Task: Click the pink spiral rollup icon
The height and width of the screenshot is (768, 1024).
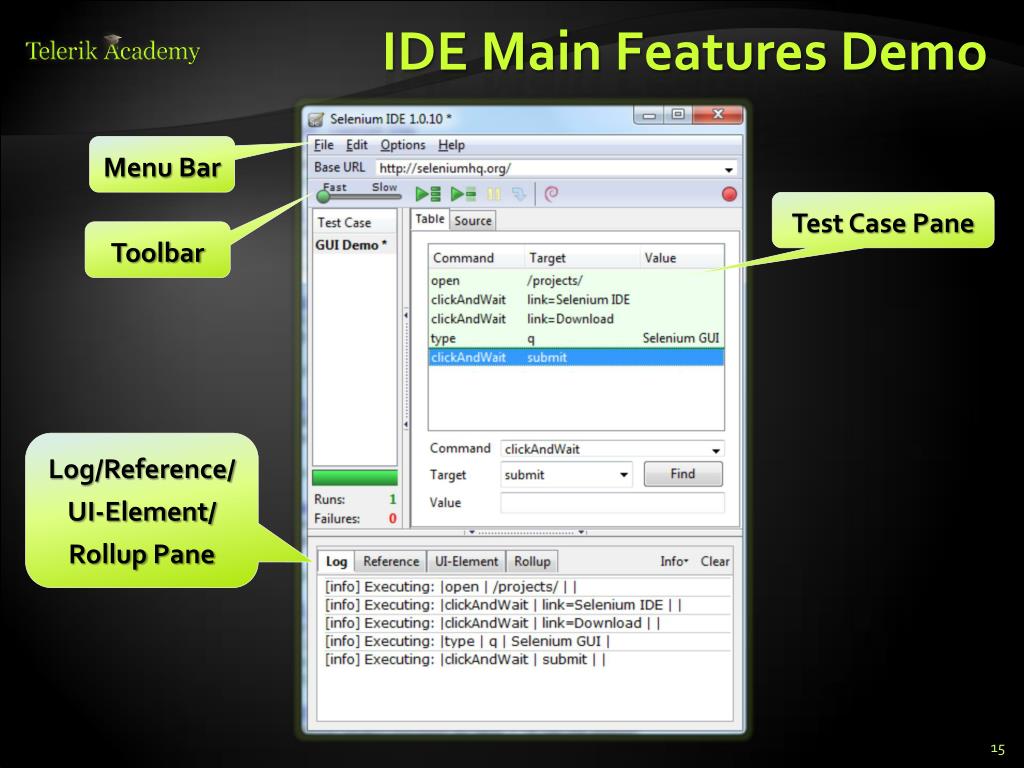Action: (x=551, y=194)
